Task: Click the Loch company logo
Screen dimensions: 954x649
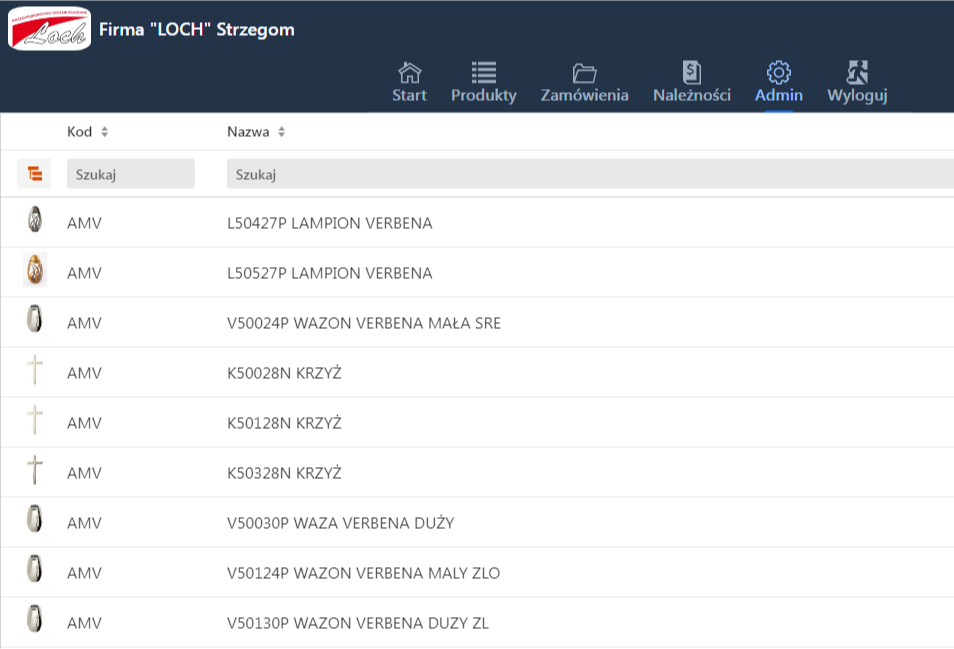Action: coord(49,28)
